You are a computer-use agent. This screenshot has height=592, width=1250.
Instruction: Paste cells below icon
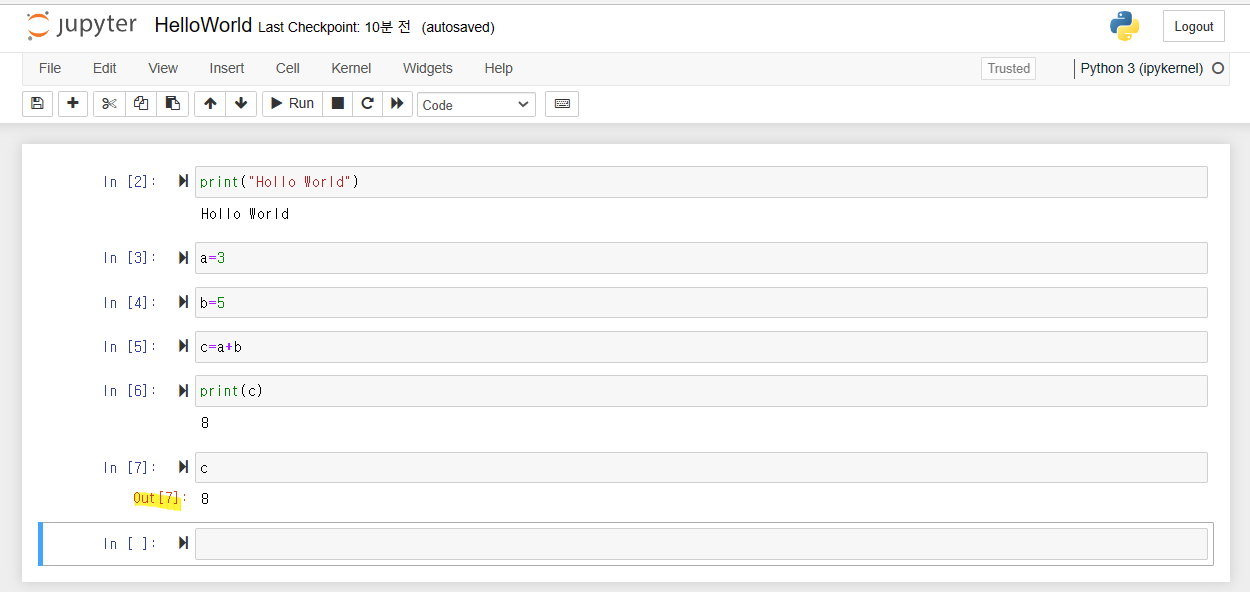click(173, 104)
